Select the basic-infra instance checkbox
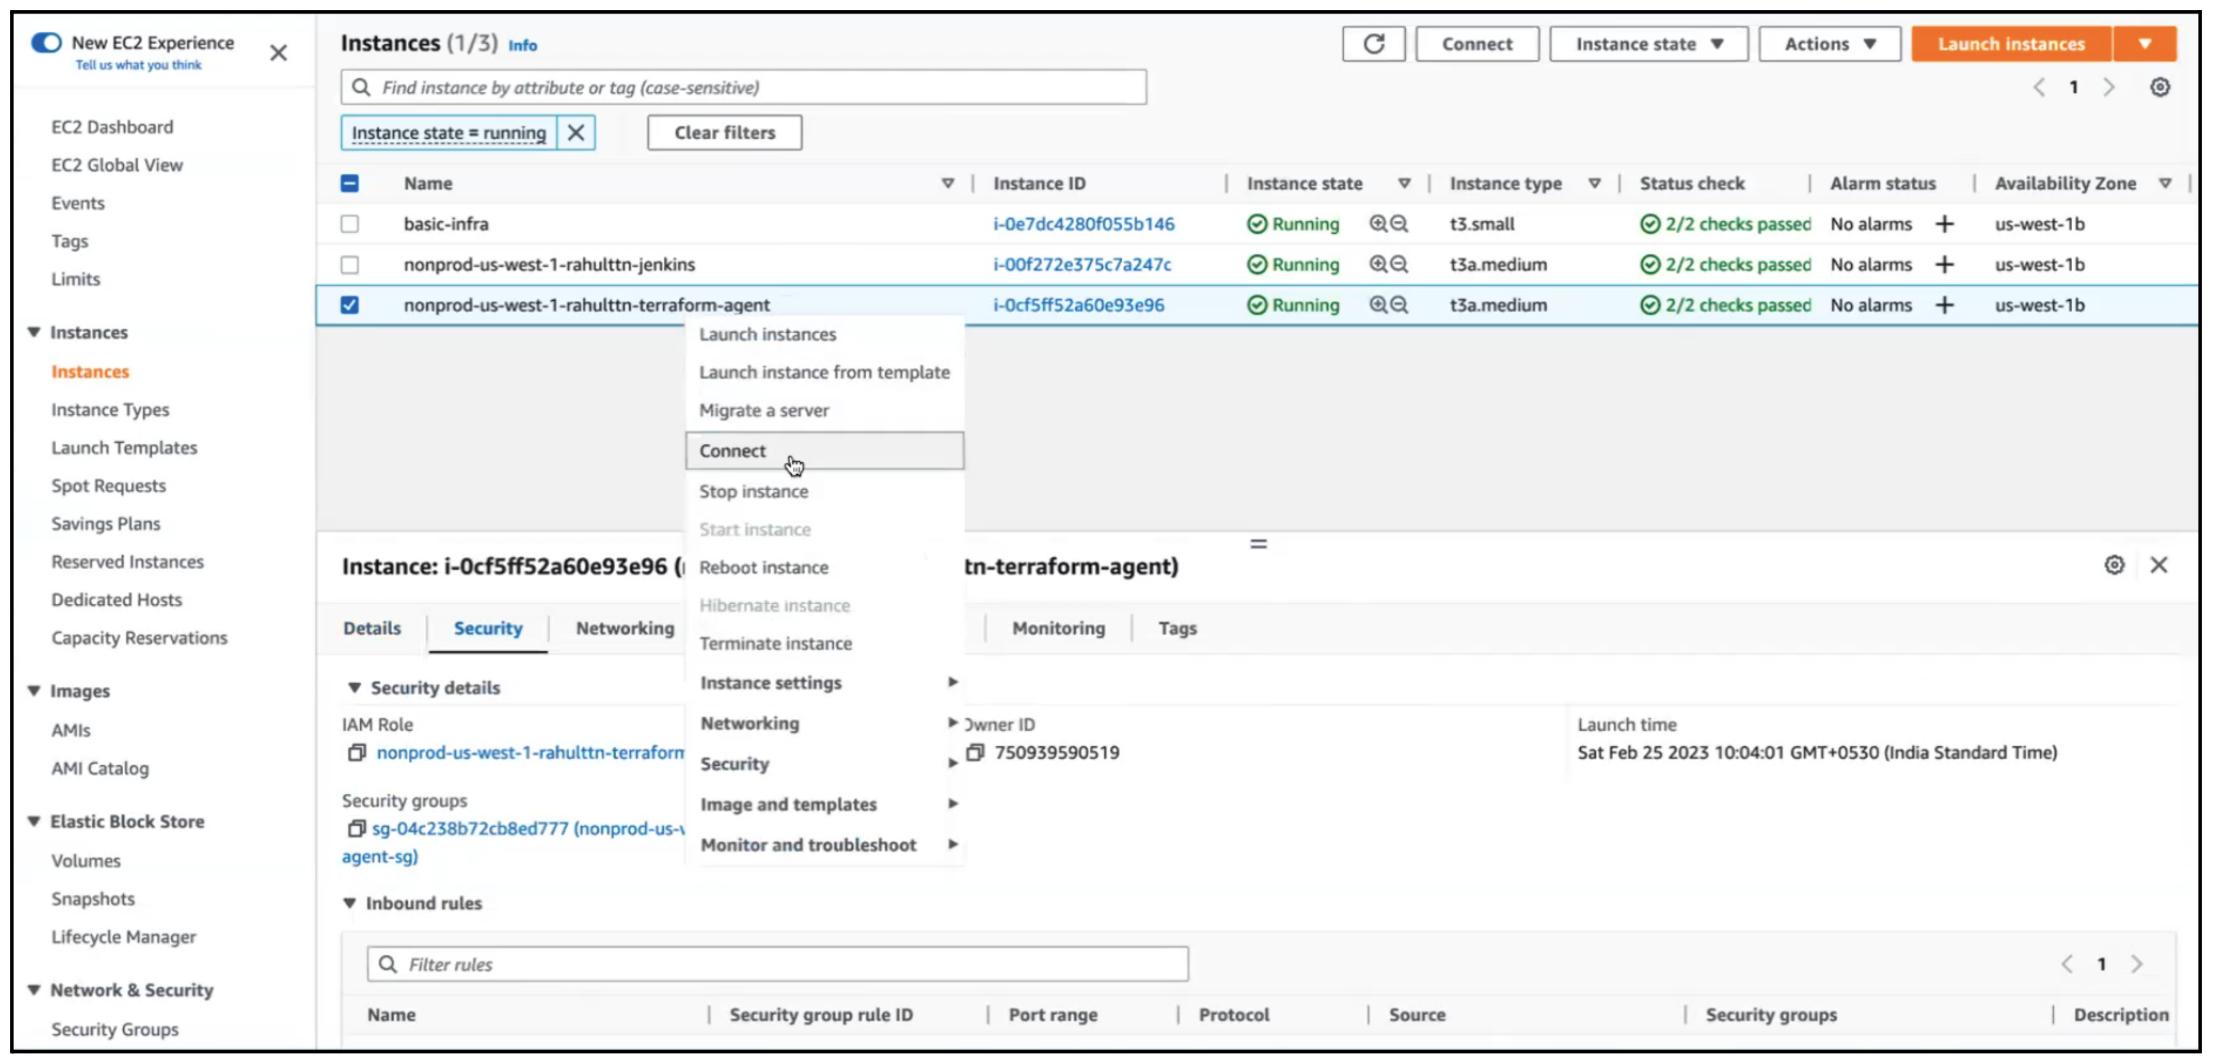Screen dimensions: 2214x1064 point(350,224)
